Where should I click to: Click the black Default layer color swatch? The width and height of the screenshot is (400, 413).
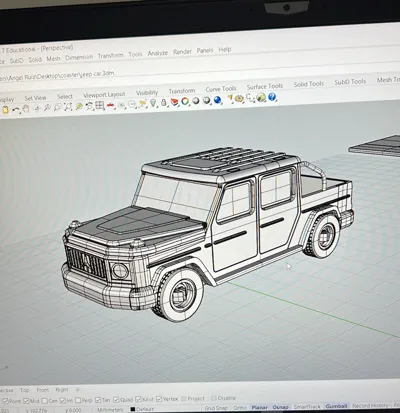(133, 409)
